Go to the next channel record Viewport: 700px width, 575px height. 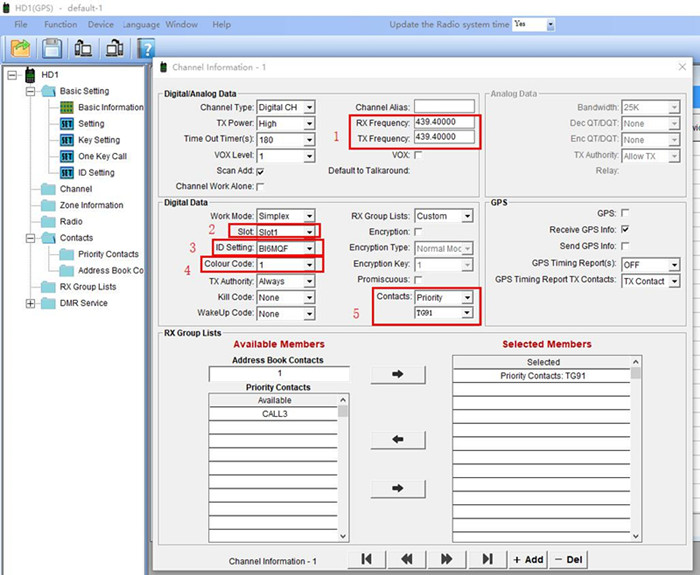click(447, 559)
